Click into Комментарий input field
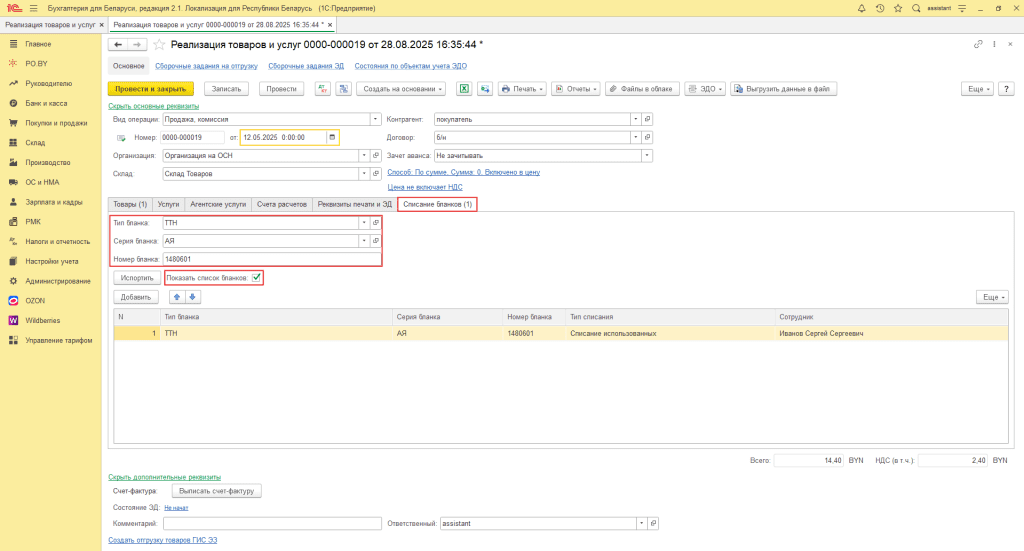This screenshot has width=1024, height=551. [272, 523]
